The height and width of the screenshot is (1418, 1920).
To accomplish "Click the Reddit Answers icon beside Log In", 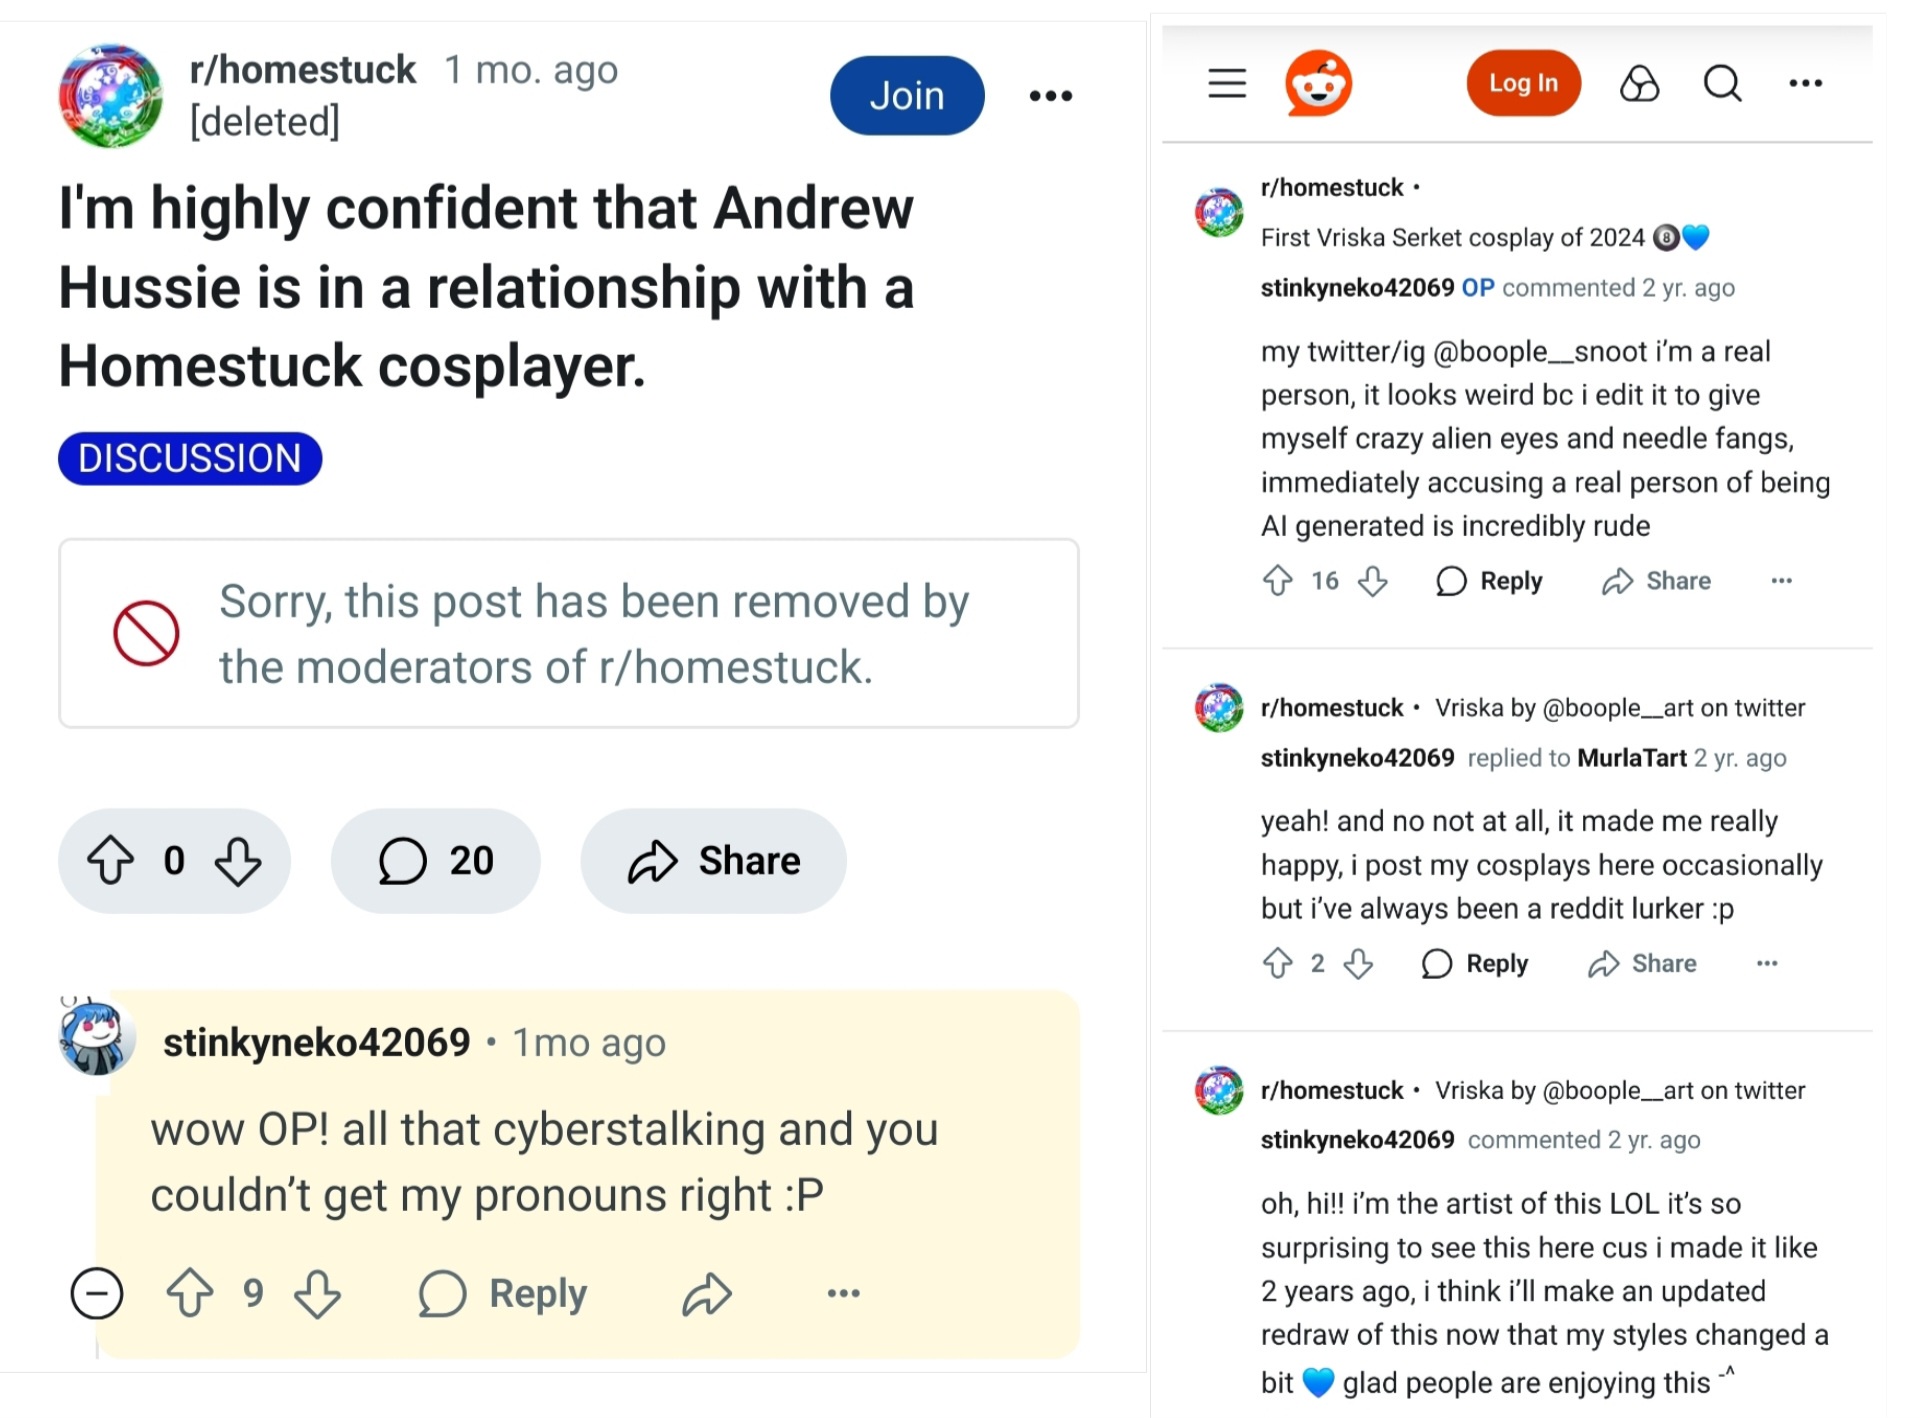I will (x=1639, y=84).
